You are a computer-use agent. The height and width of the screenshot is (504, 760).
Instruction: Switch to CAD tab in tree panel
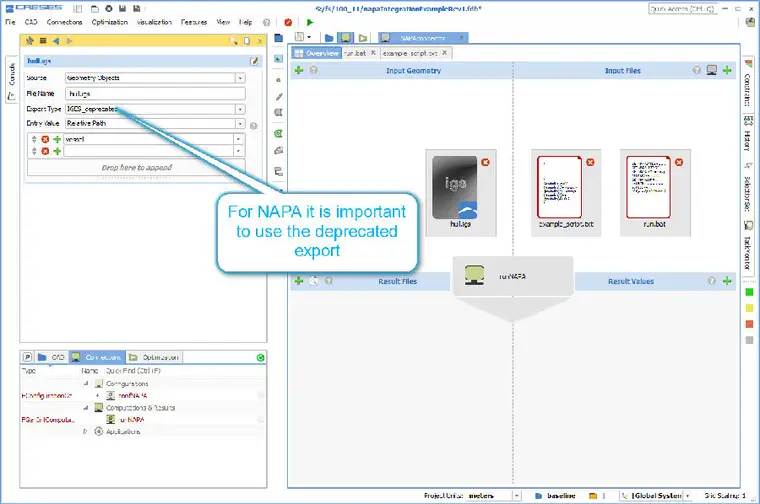52,357
